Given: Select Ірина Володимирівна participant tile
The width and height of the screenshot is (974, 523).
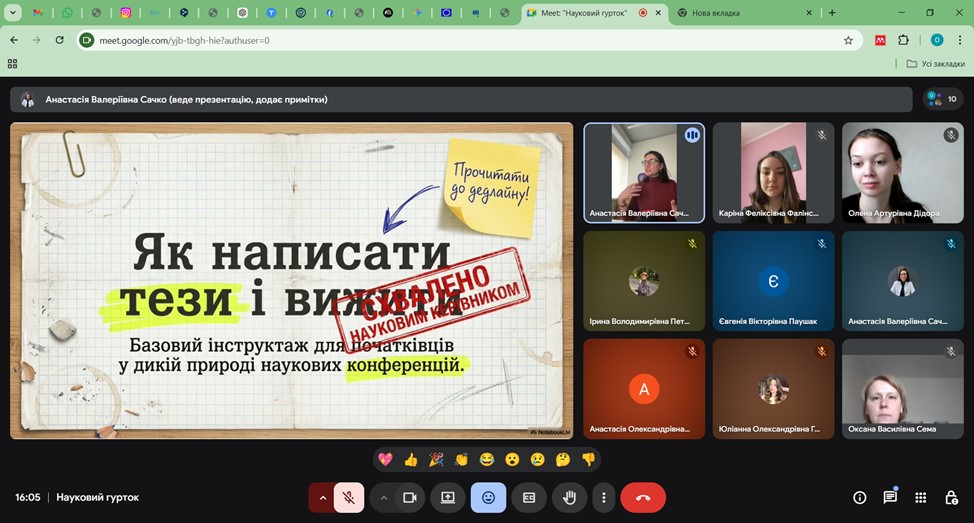Looking at the screenshot, I should pos(644,281).
